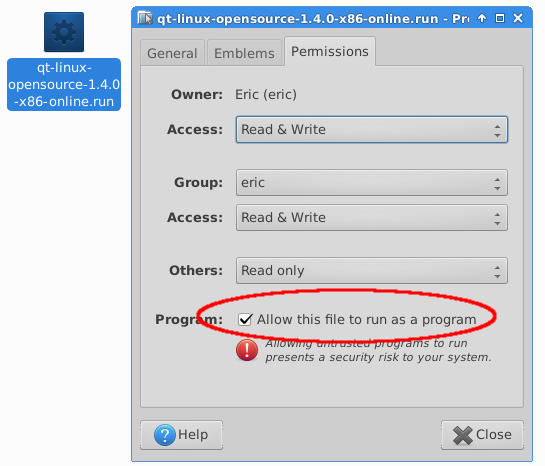Viewport: 545px width, 466px height.
Task: Open the Others Read only dropdown
Action: tap(372, 271)
